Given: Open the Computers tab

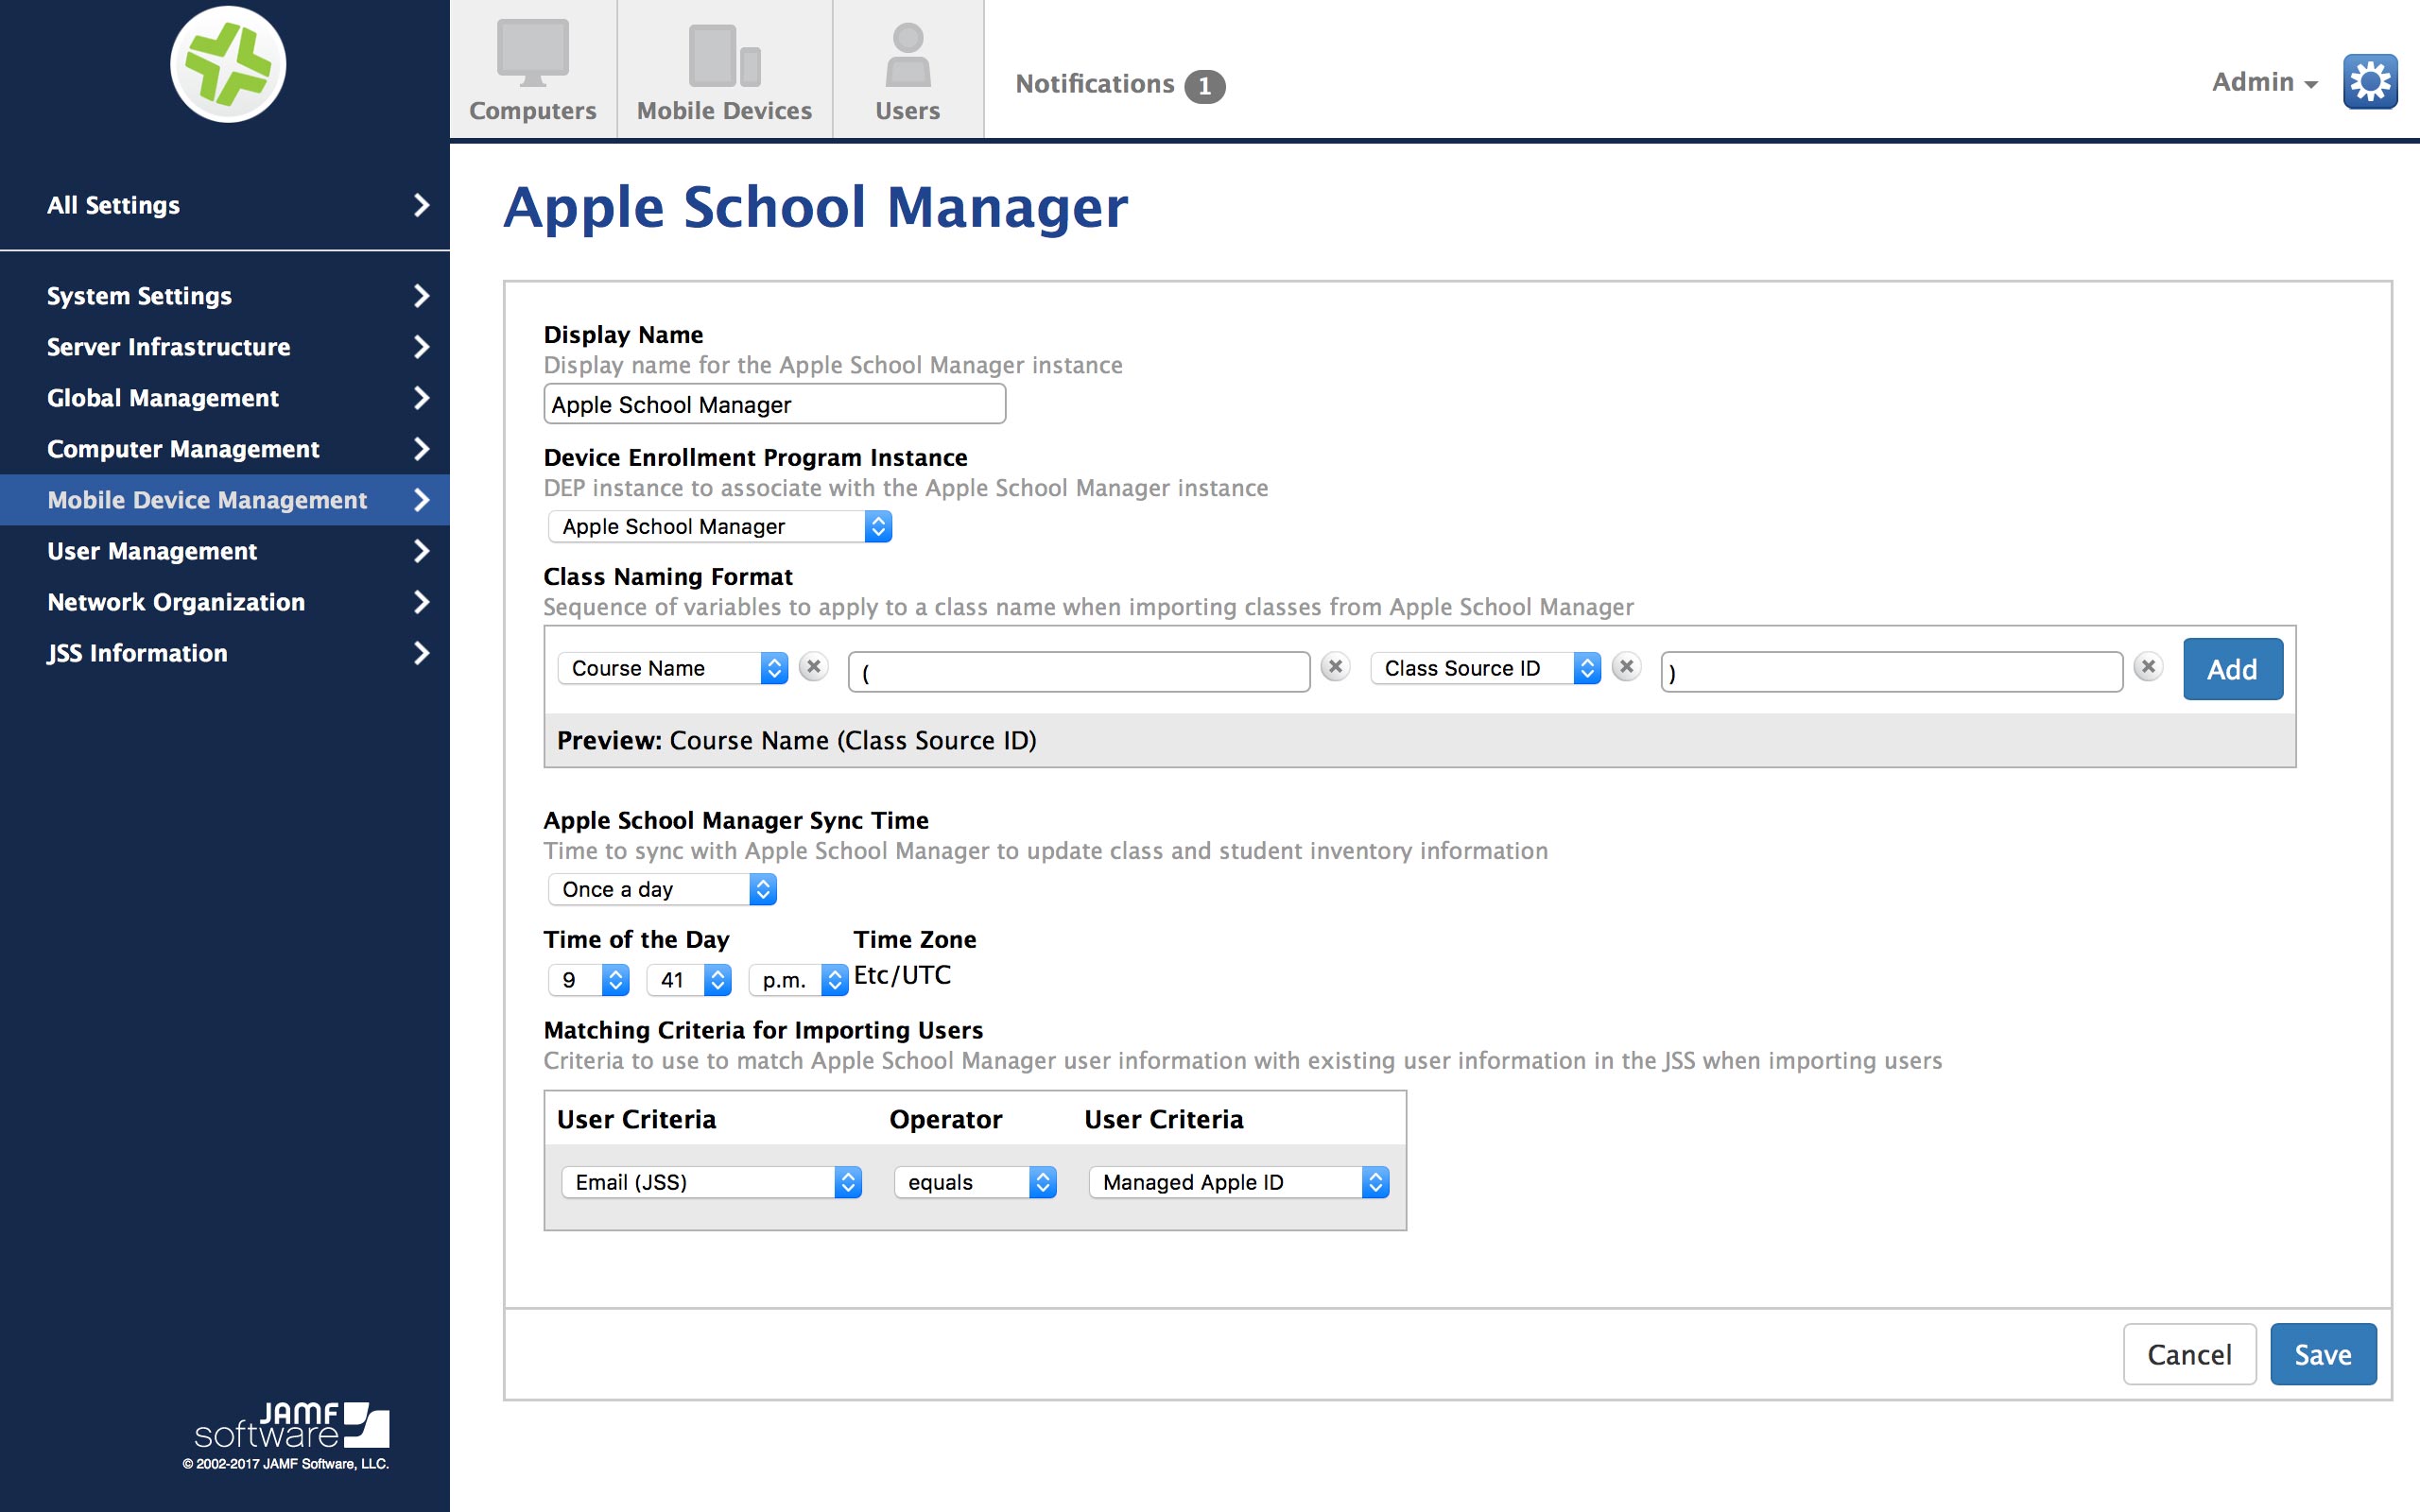Looking at the screenshot, I should (532, 70).
